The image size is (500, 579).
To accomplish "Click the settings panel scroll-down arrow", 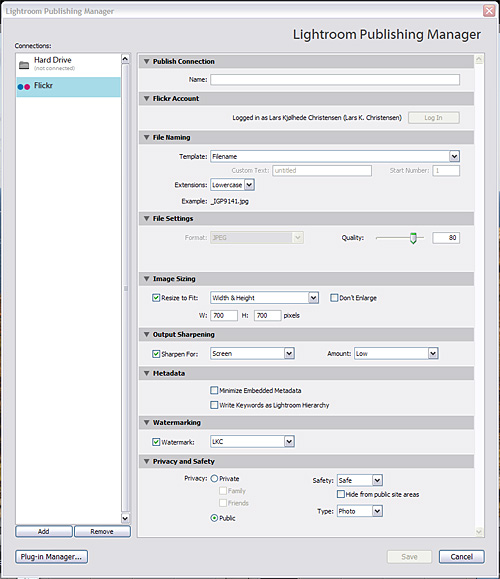I will 479,532.
